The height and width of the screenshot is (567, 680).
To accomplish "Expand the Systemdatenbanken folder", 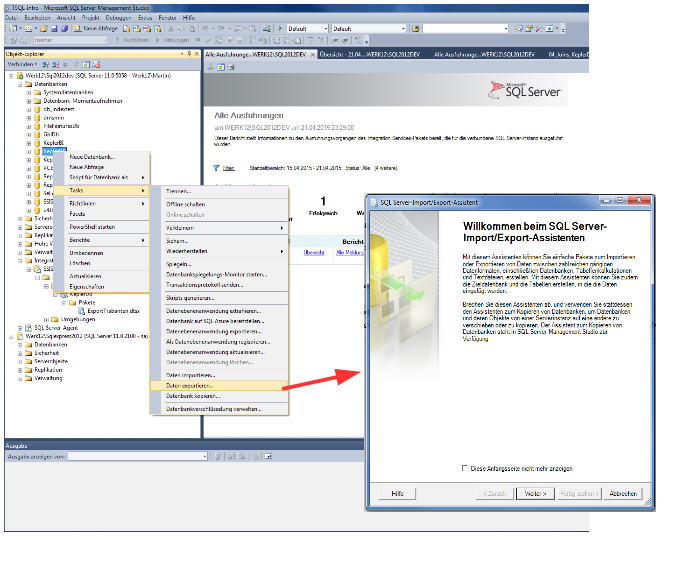I will click(29, 92).
